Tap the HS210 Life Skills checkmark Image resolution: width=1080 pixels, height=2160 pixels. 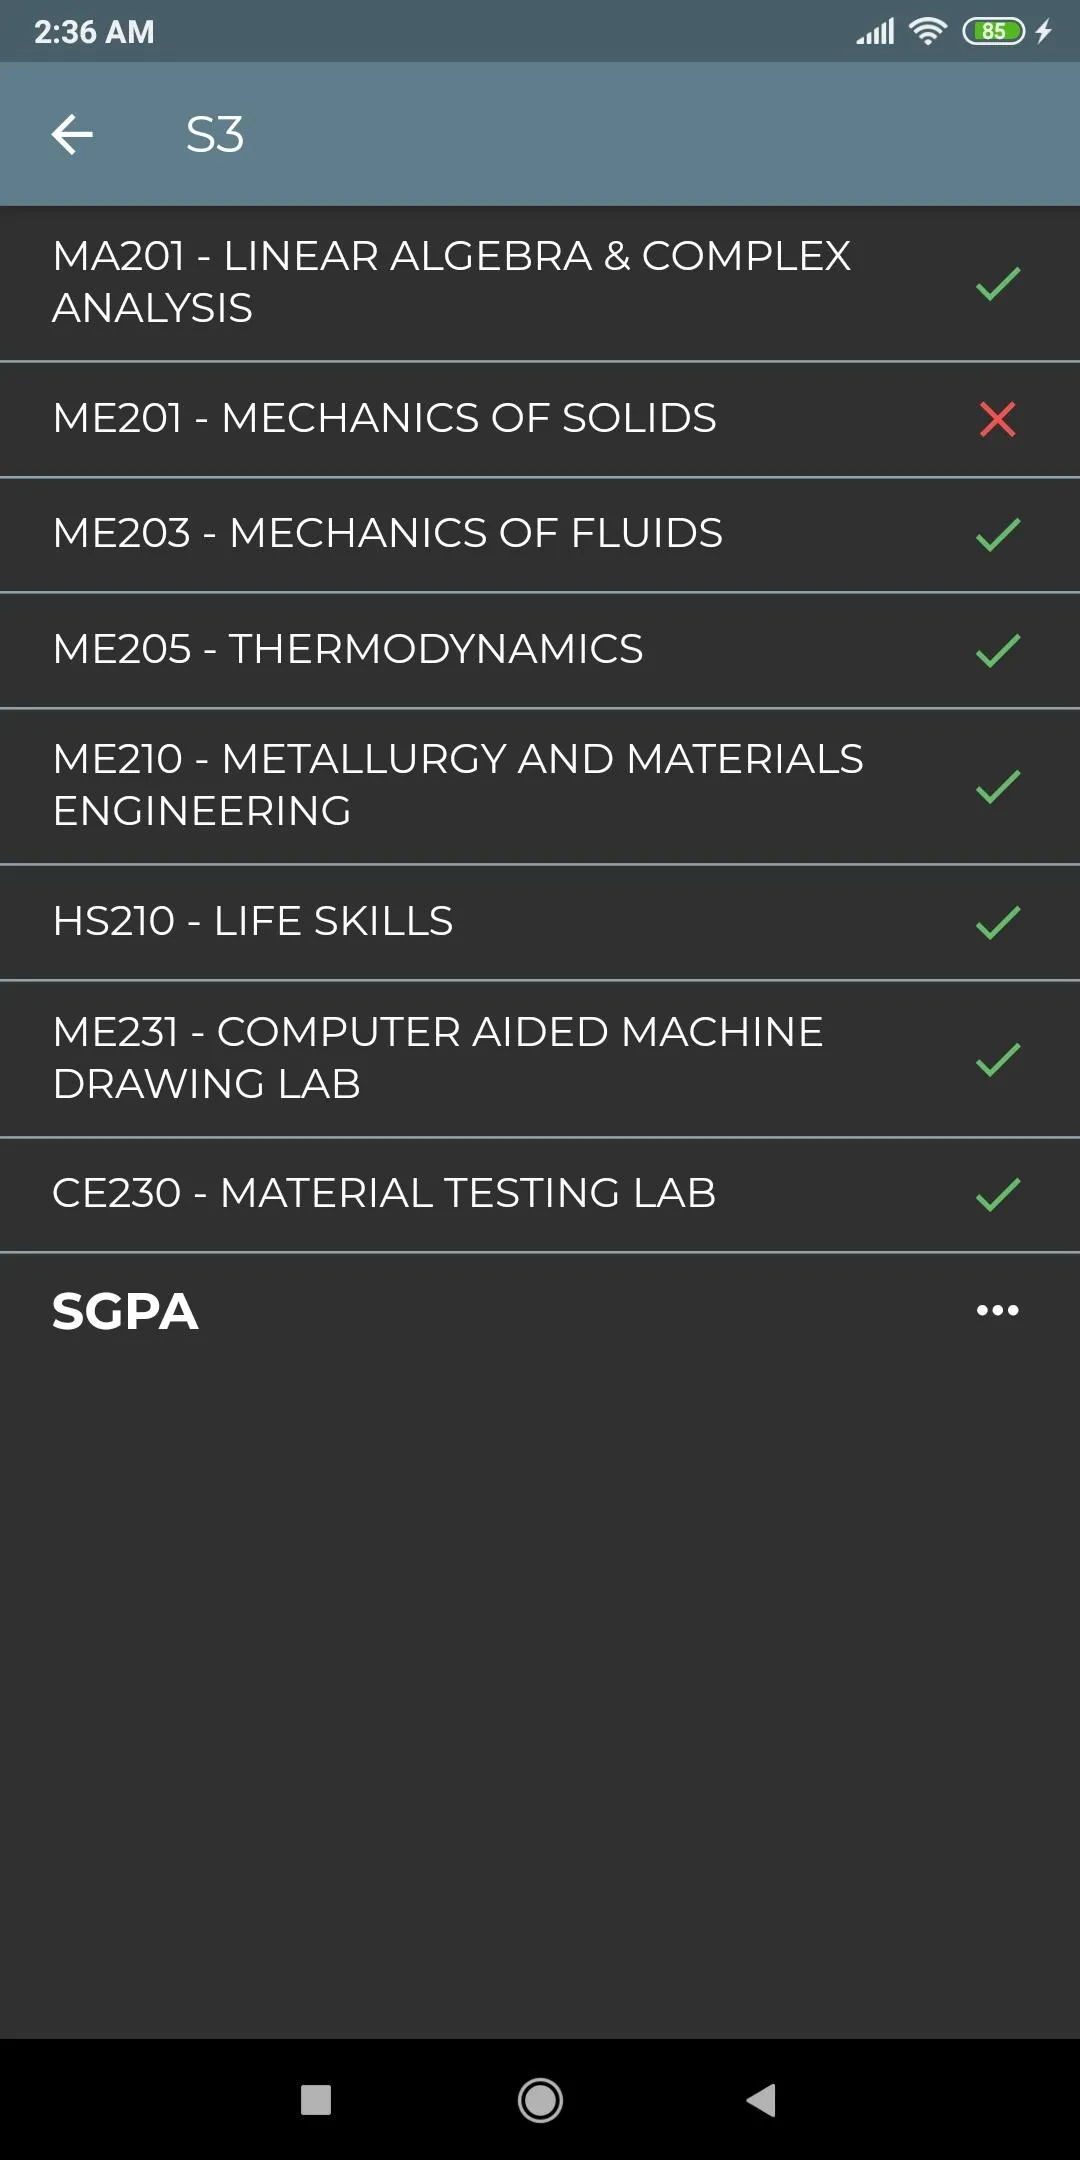click(997, 922)
